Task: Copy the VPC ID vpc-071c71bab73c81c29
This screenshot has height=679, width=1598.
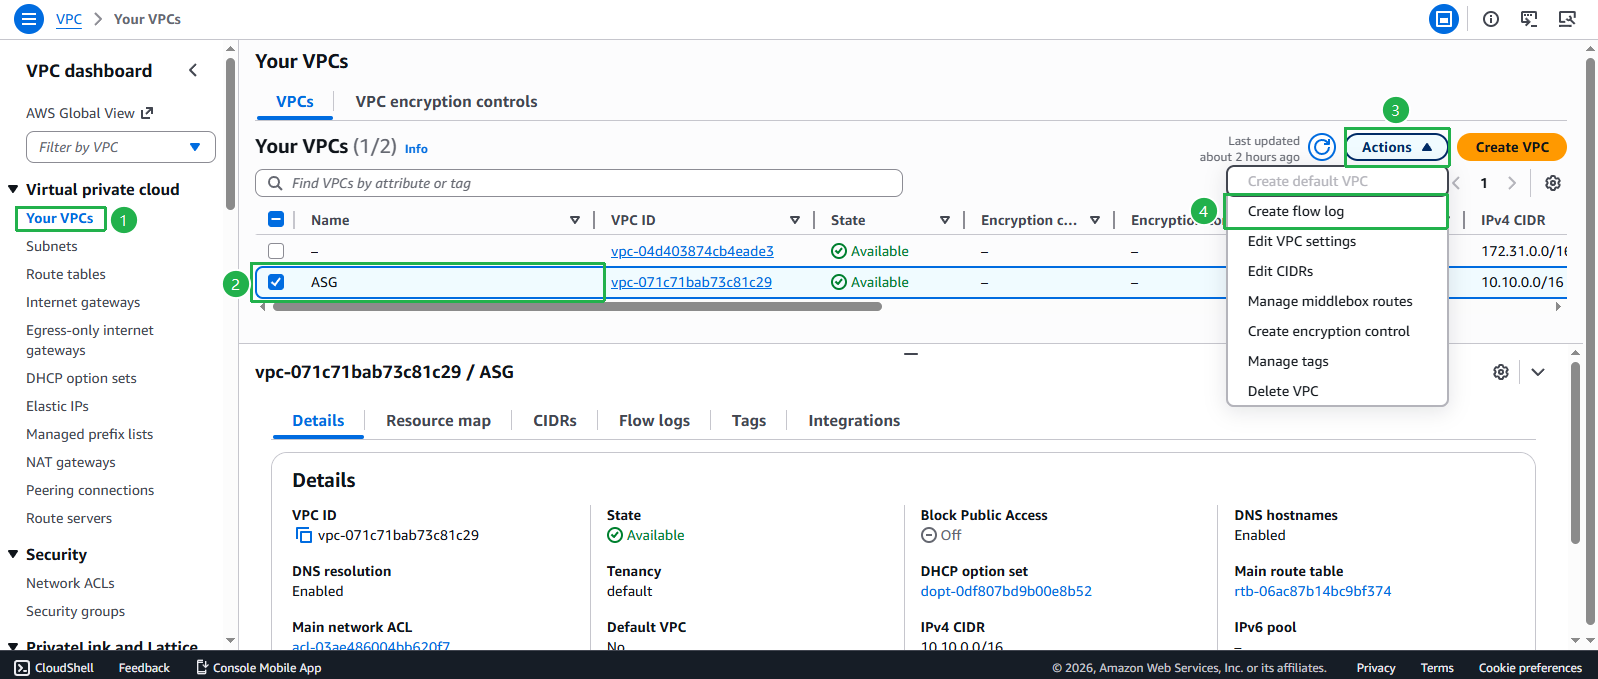Action: click(x=304, y=535)
